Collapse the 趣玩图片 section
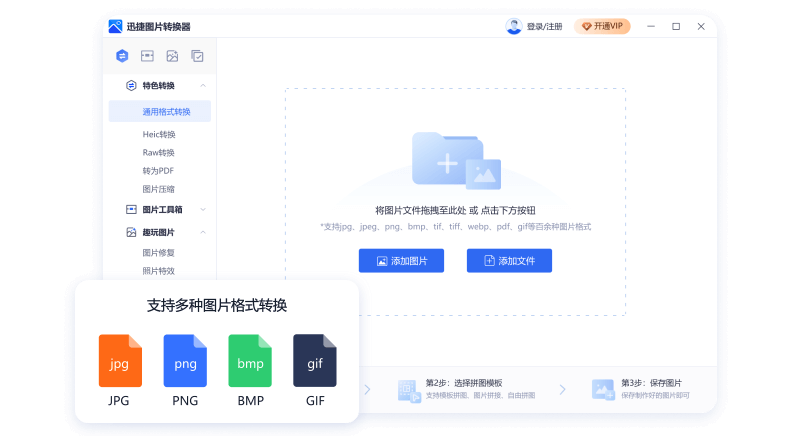 pyautogui.click(x=203, y=232)
